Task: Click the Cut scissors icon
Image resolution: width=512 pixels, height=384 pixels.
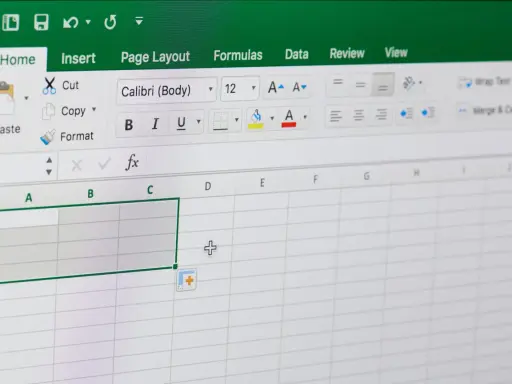Action: [49, 86]
